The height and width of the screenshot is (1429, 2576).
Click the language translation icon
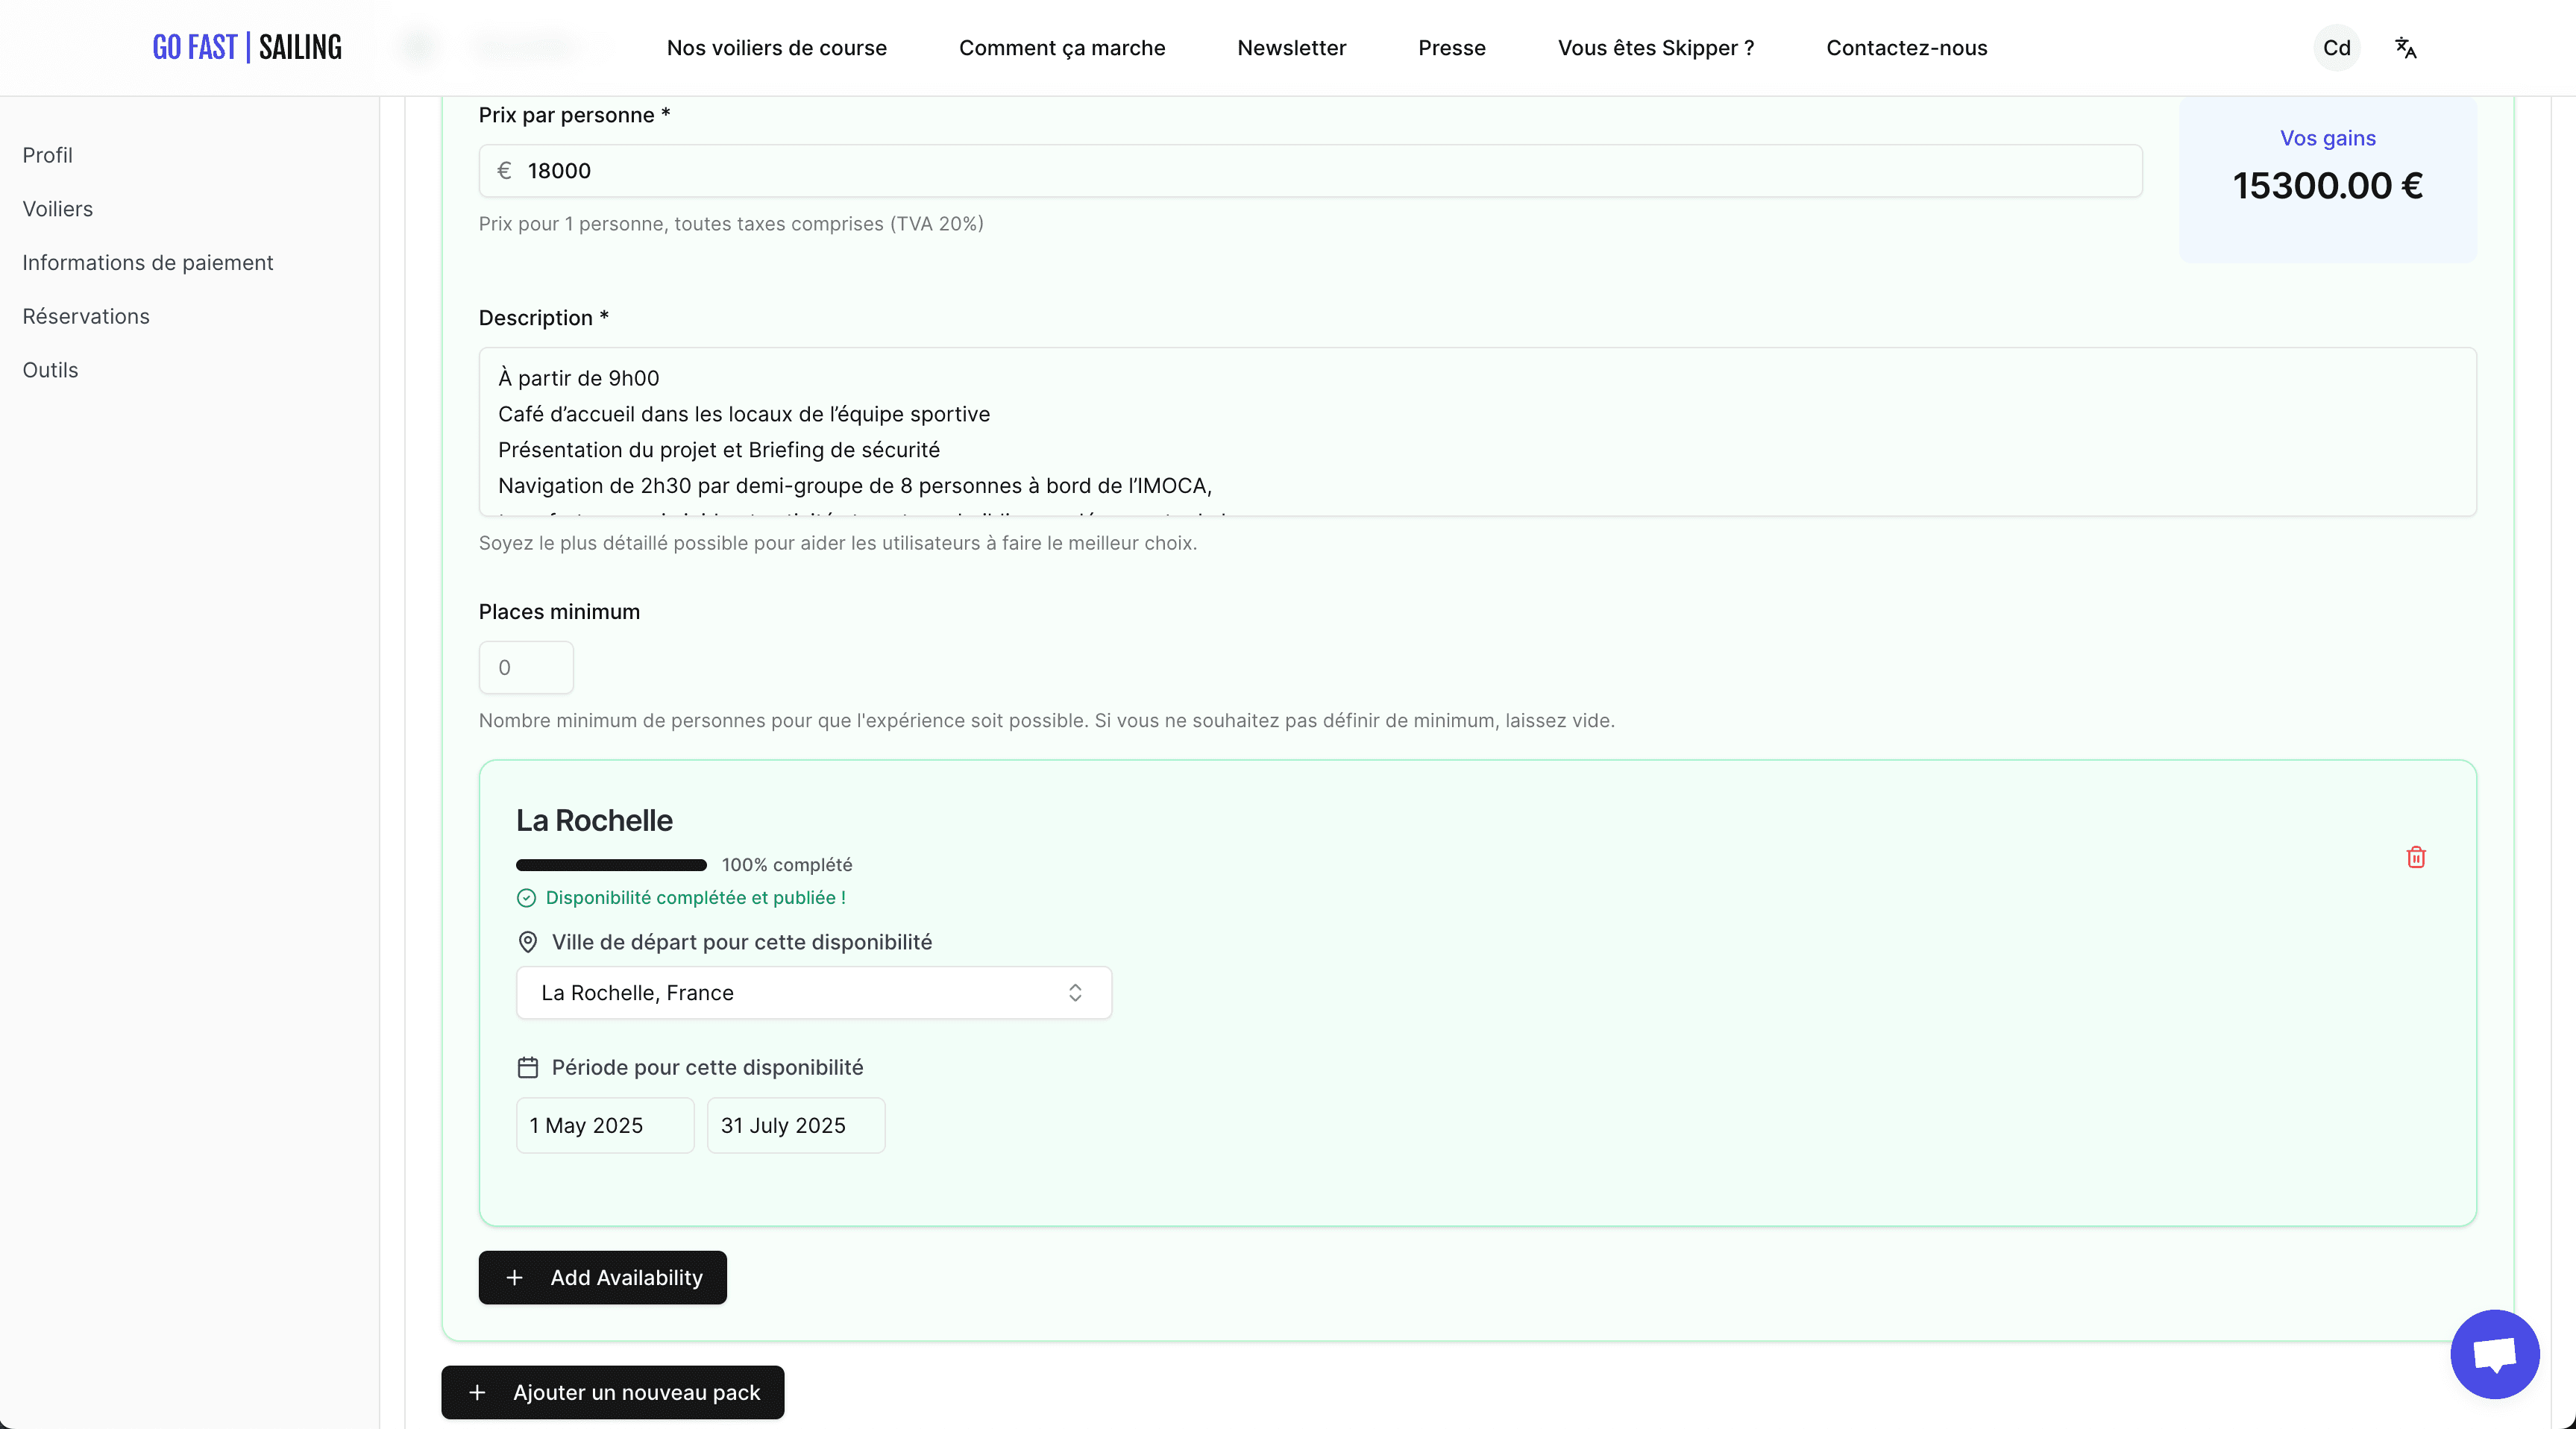click(2405, 48)
